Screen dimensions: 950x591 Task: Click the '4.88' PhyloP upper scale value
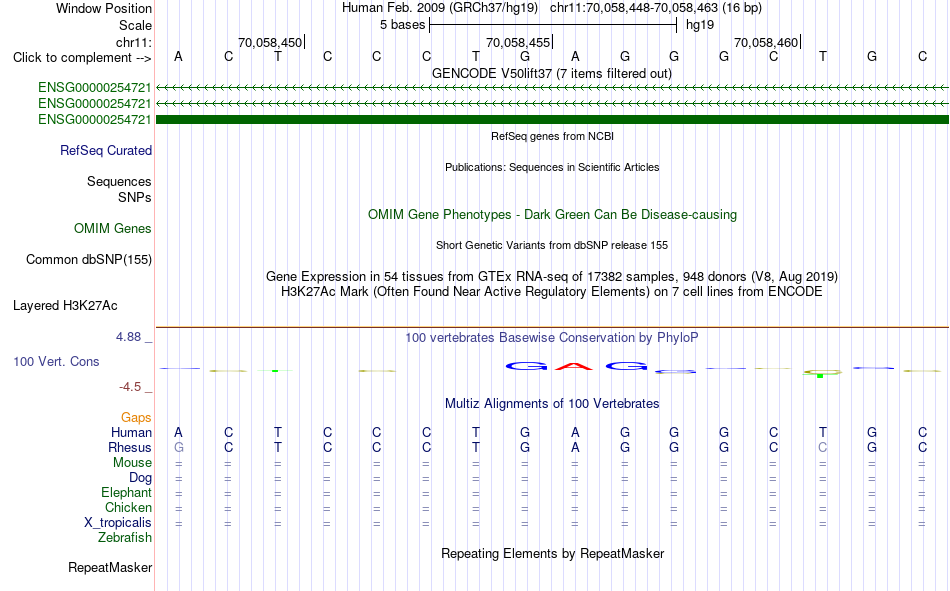point(128,337)
